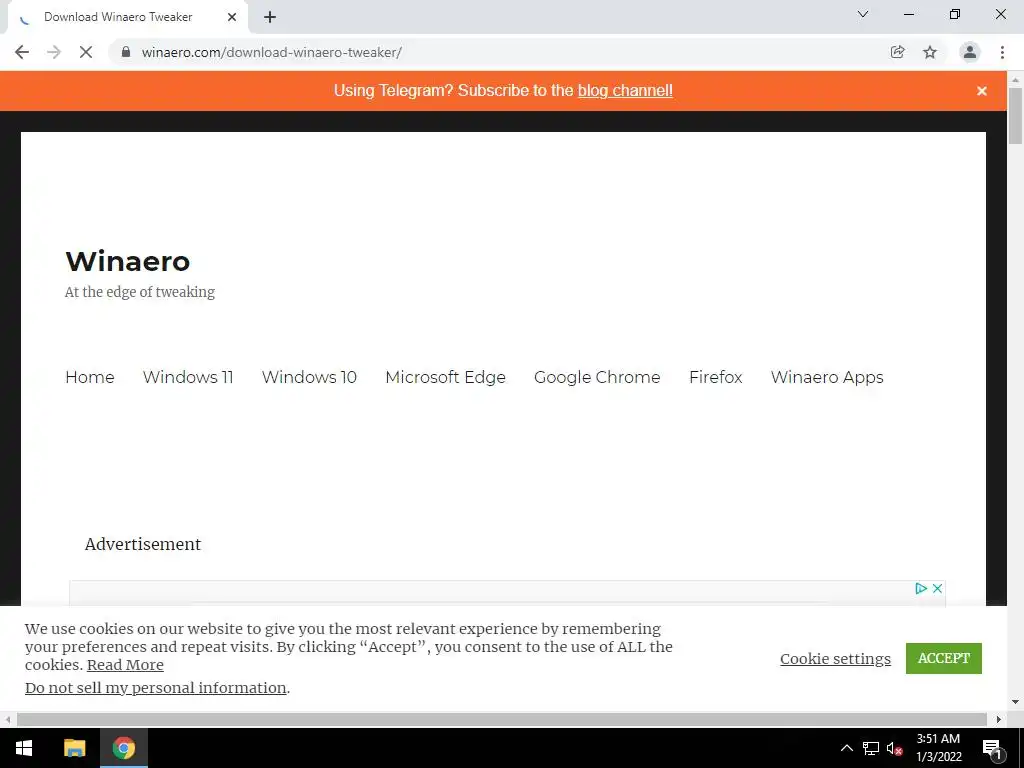The image size is (1024, 768).
Task: Open the AdChoices triangle icon
Action: (x=921, y=588)
